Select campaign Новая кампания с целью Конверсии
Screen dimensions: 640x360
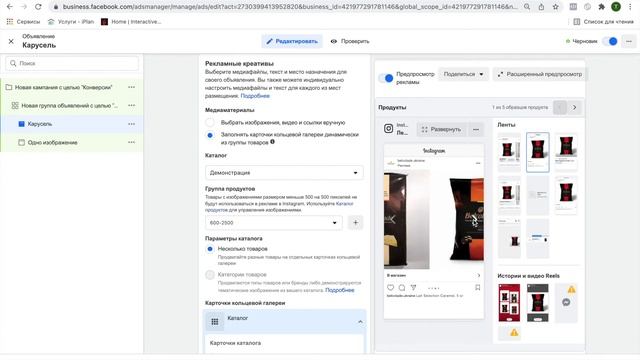click(x=63, y=87)
